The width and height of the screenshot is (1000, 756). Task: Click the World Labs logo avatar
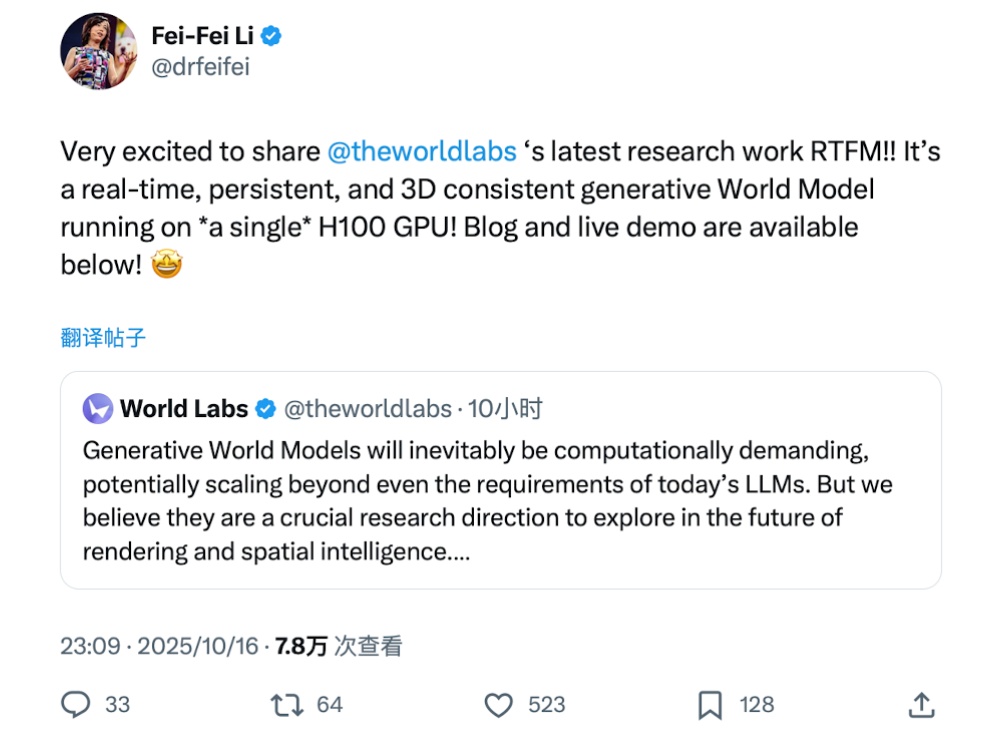[x=98, y=408]
